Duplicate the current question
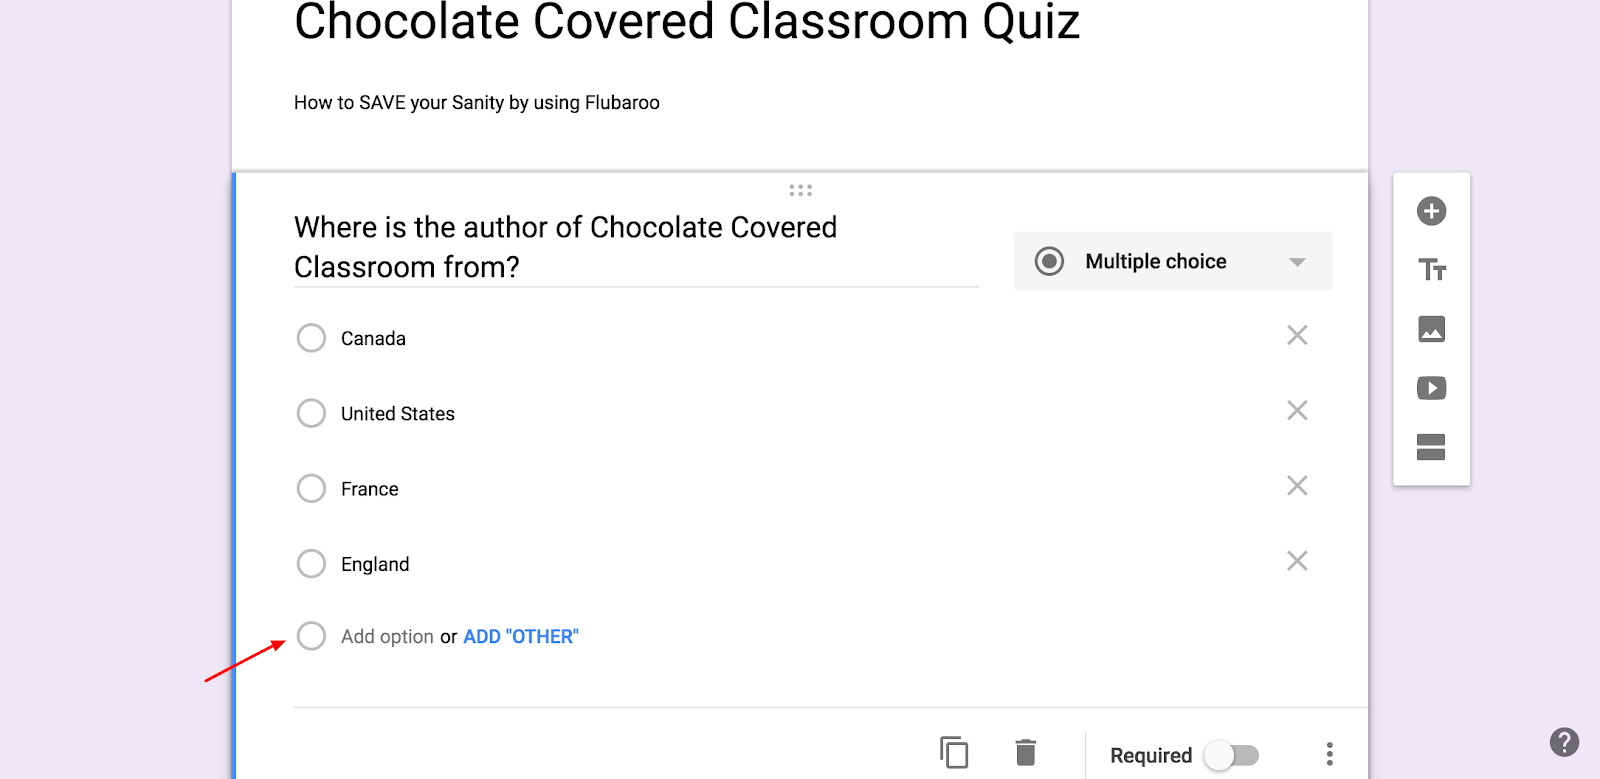The image size is (1600, 779). pos(954,752)
